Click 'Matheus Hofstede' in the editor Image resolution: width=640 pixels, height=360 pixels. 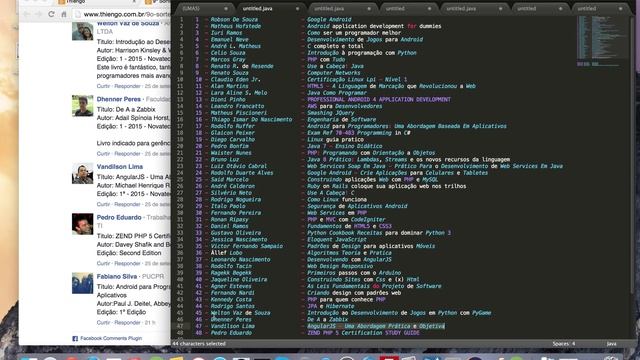236,26
